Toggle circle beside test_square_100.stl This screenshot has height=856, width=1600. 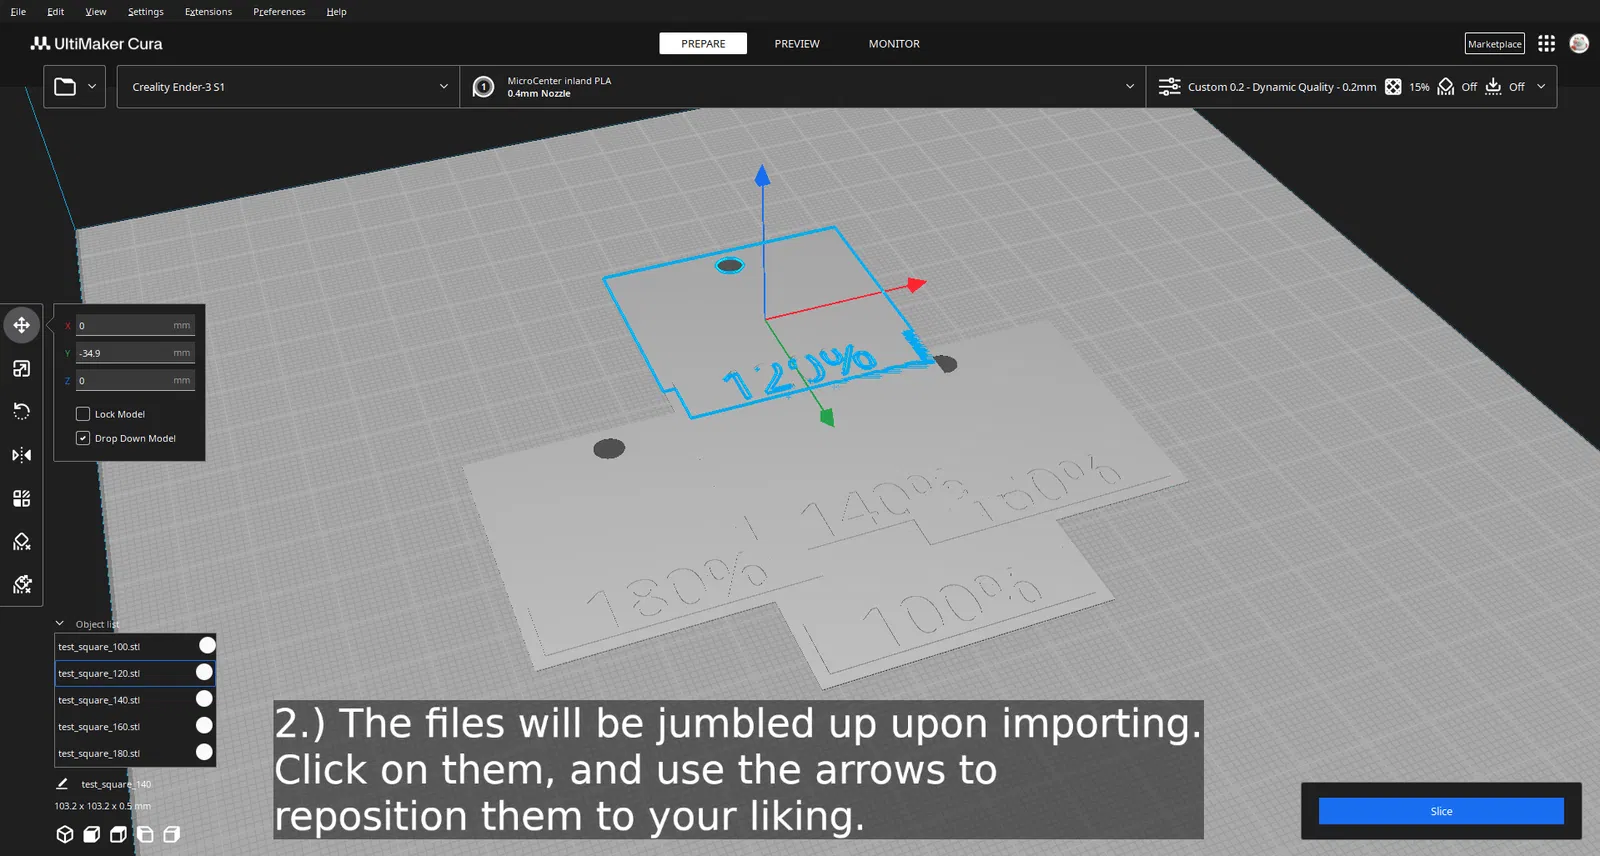point(207,645)
